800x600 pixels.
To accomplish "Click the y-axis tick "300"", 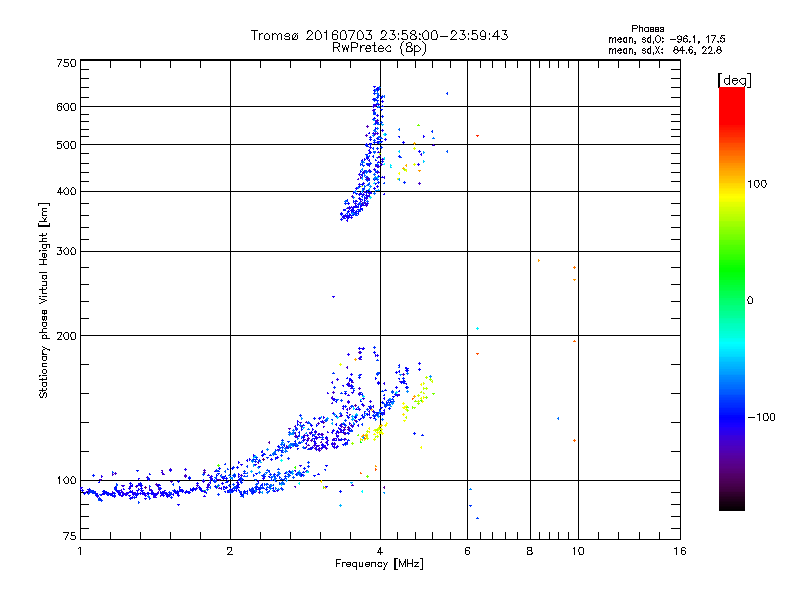I will click(66, 252).
